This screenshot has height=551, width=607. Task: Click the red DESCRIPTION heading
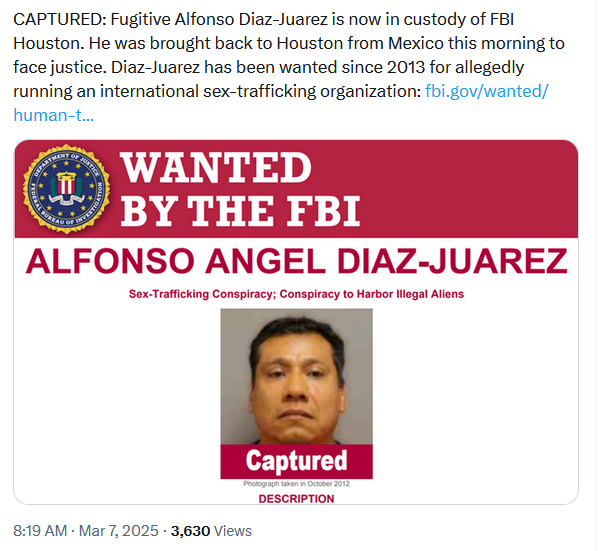click(296, 498)
